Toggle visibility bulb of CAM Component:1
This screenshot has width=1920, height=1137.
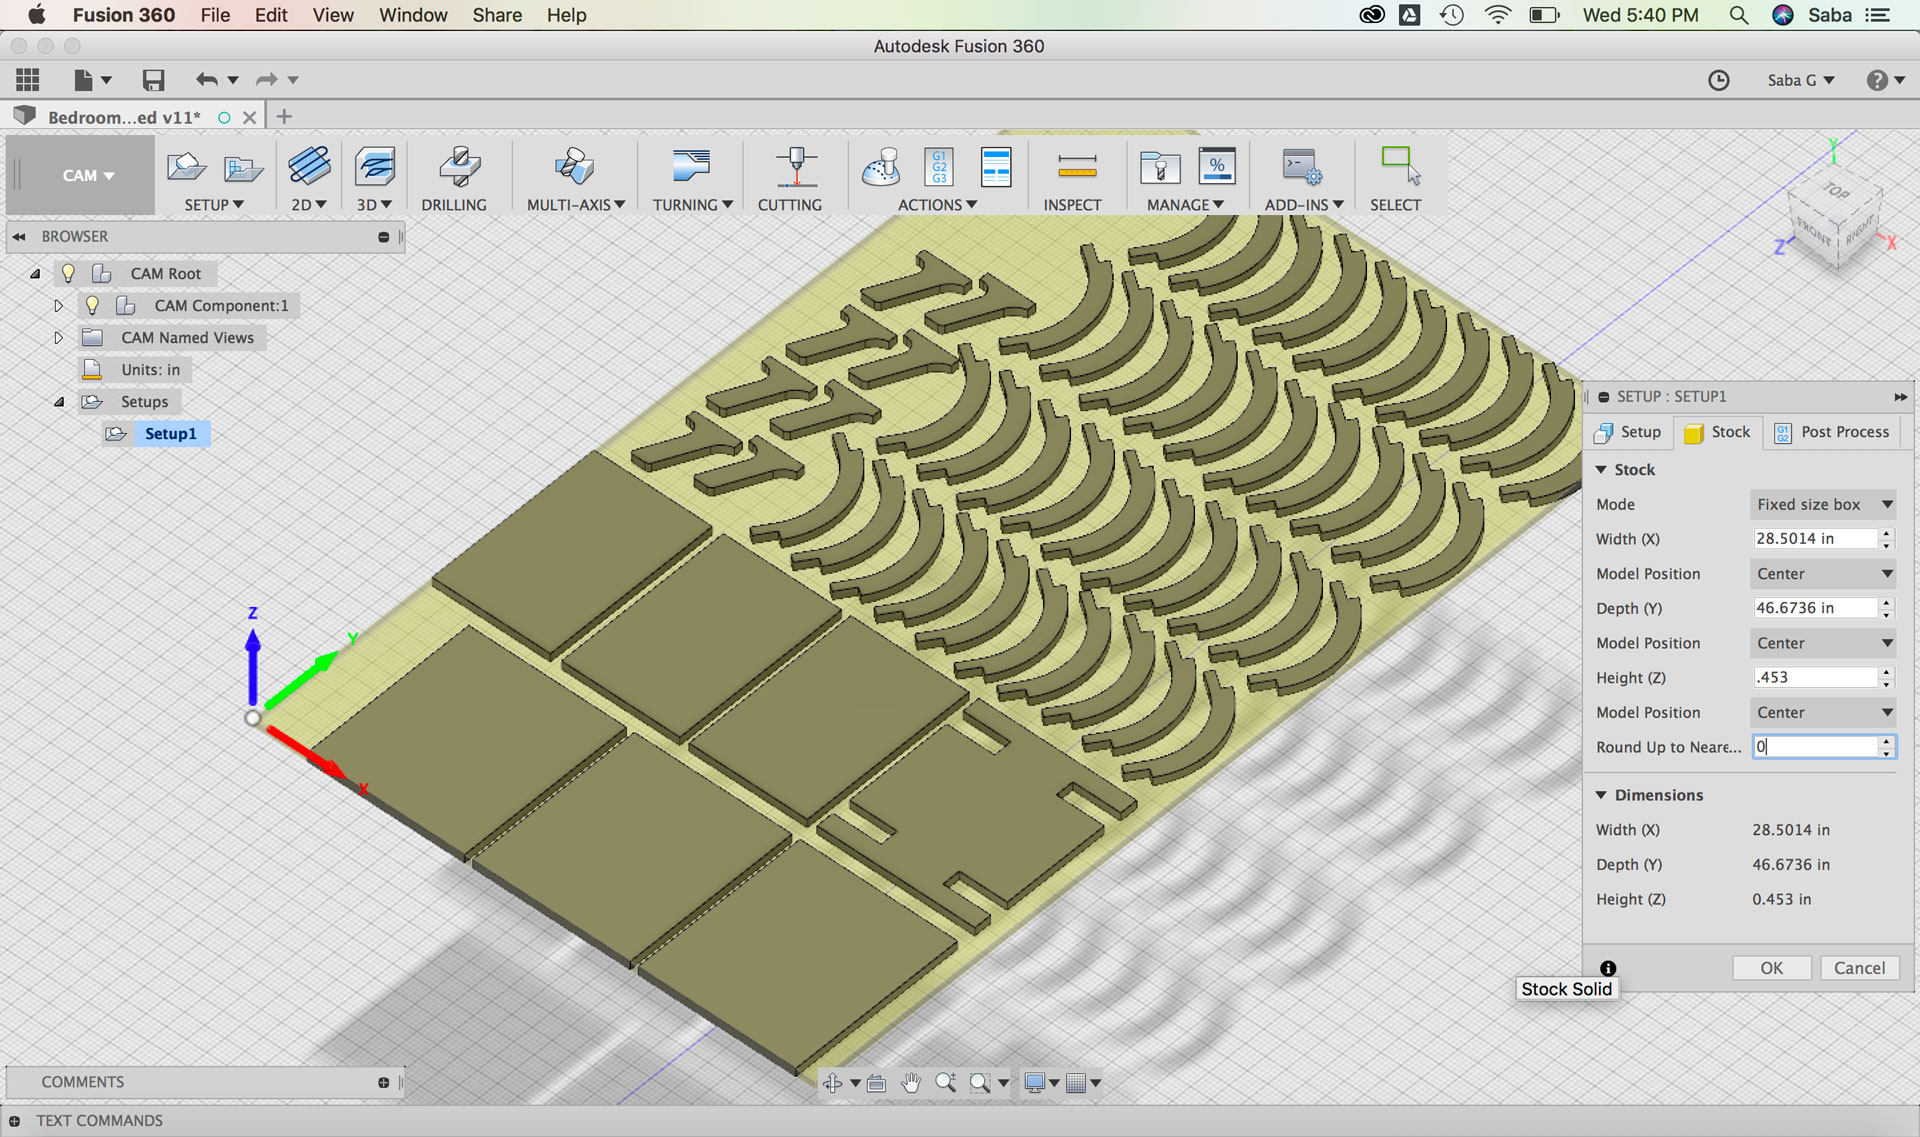[x=92, y=305]
